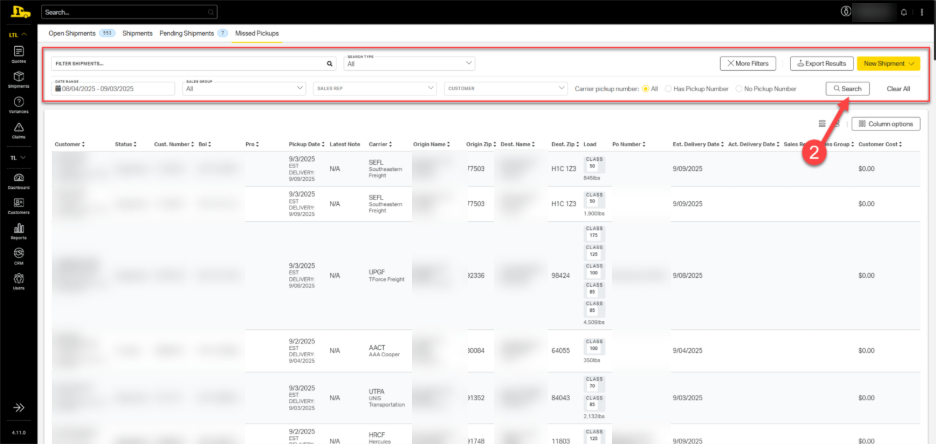This screenshot has width=936, height=444.
Task: Sort by Pickup Date column
Action: [306, 144]
